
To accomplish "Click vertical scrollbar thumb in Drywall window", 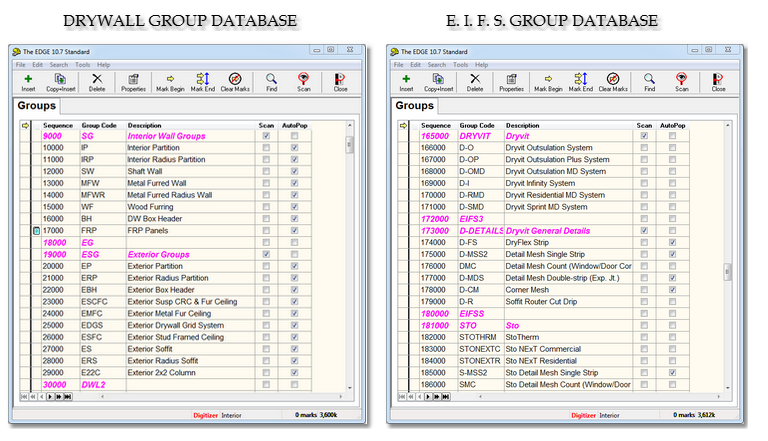I will click(x=350, y=145).
